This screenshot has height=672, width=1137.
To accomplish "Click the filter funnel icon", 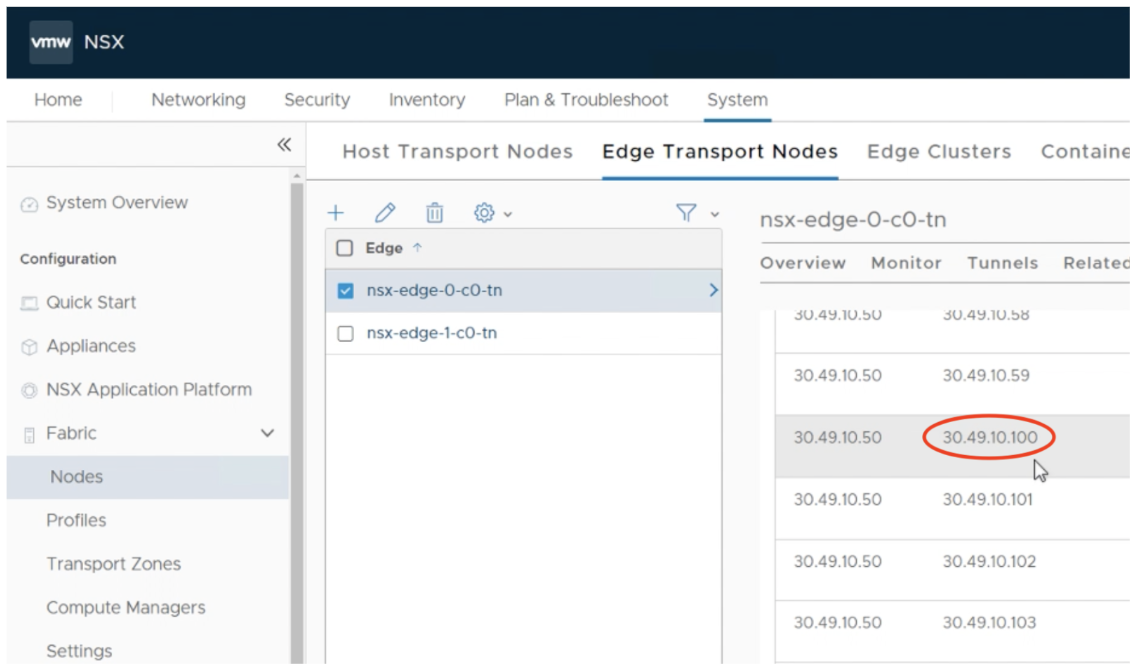I will [x=686, y=212].
